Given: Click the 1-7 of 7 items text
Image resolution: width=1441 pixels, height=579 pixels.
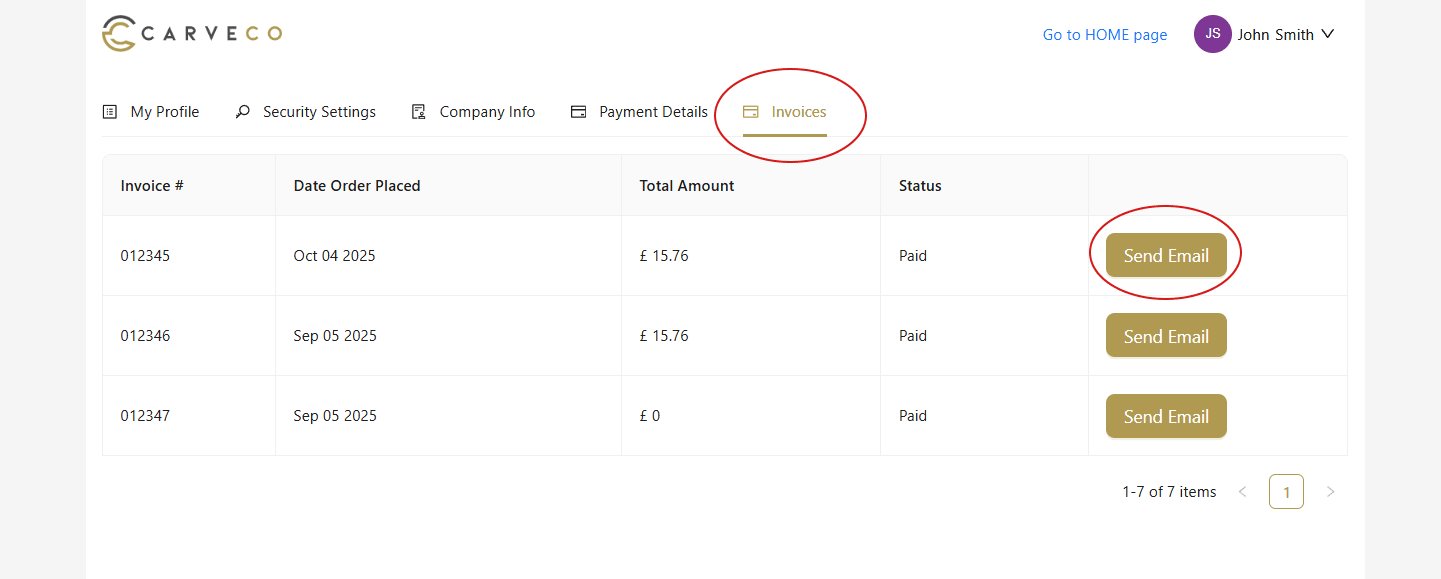Looking at the screenshot, I should [x=1169, y=492].
